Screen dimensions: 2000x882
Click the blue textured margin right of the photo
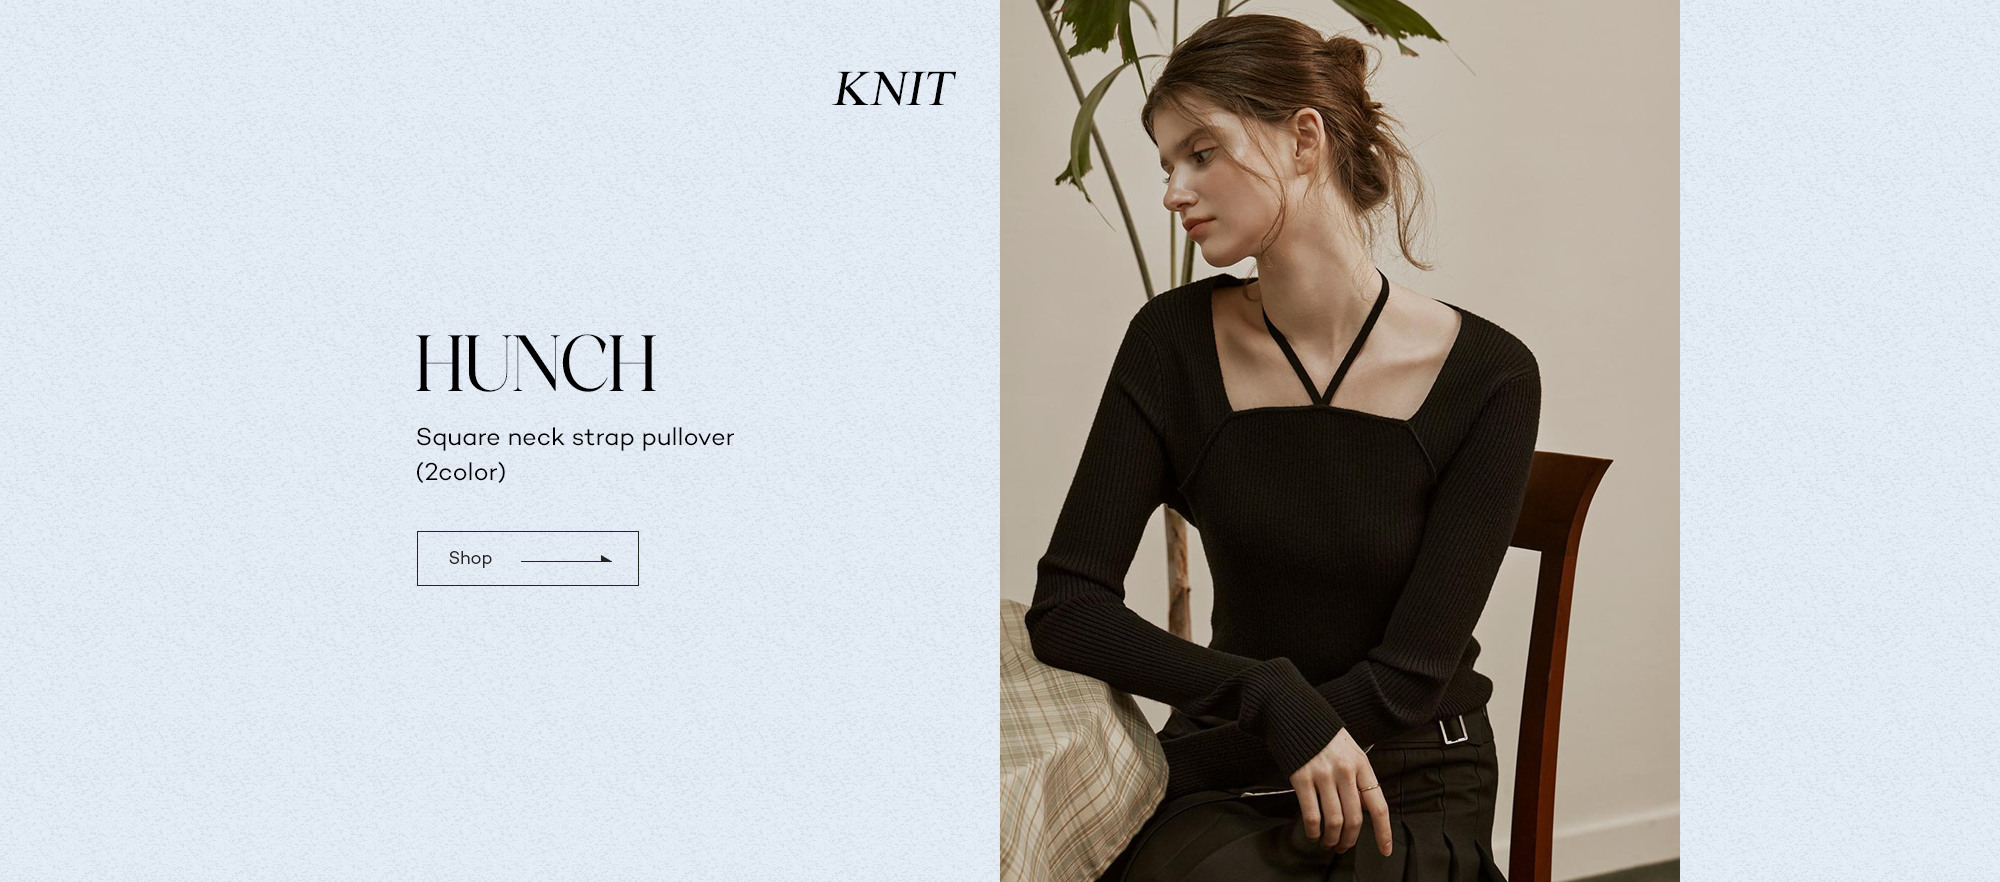coord(1840,441)
